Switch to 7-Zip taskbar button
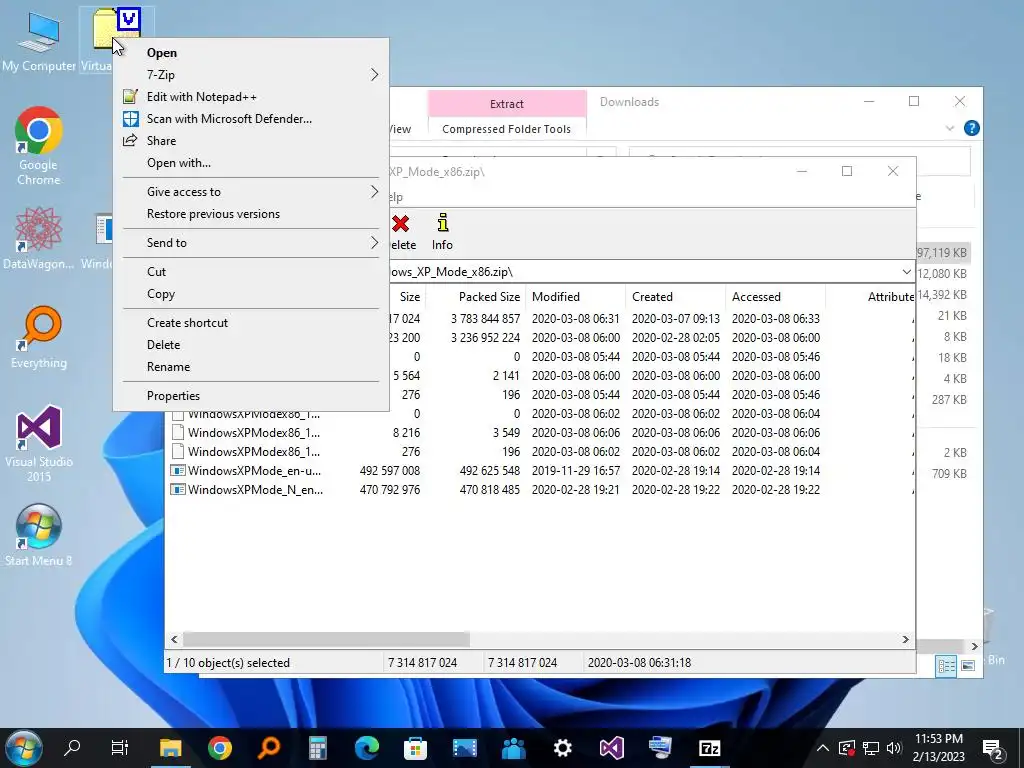 (710, 748)
